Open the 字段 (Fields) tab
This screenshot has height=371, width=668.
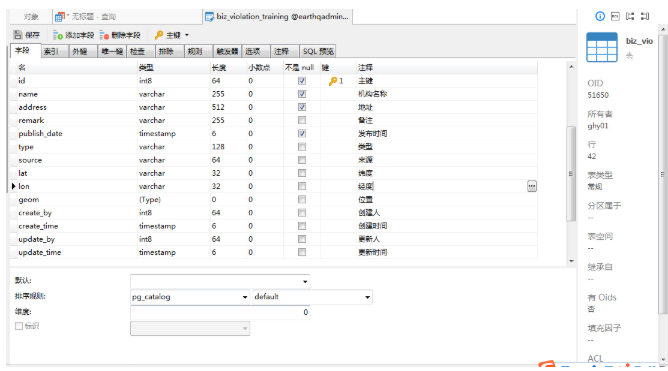point(25,50)
